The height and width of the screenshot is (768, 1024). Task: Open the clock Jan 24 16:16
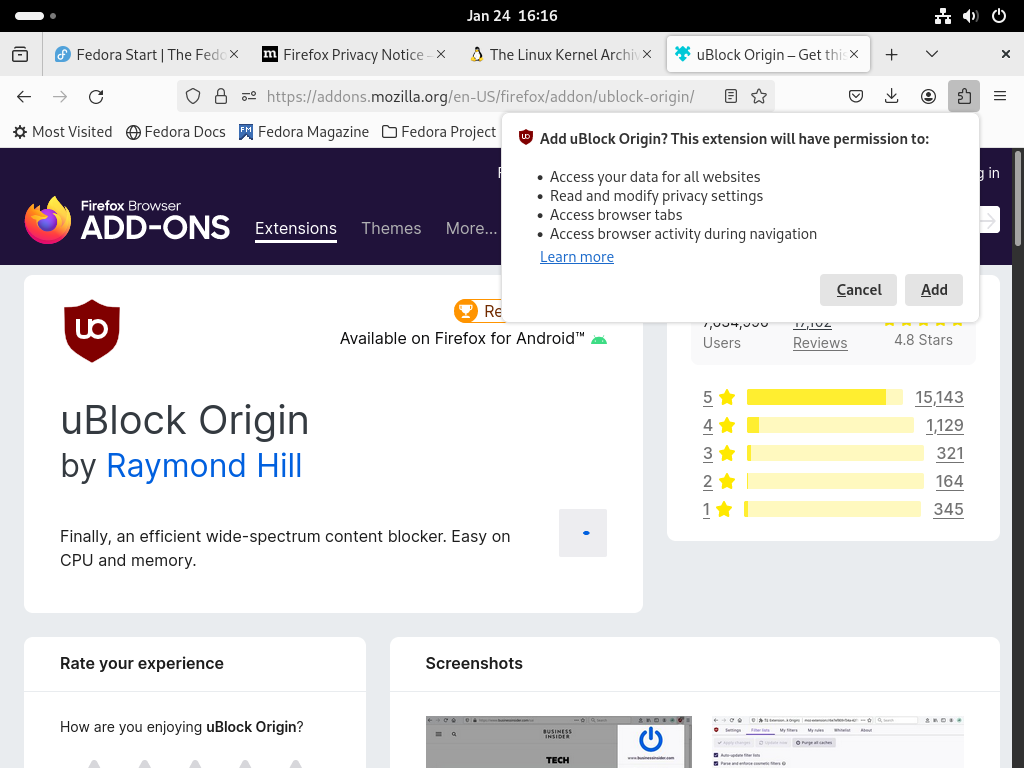click(x=512, y=16)
